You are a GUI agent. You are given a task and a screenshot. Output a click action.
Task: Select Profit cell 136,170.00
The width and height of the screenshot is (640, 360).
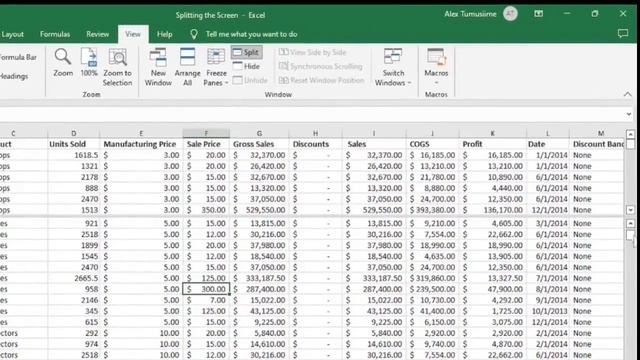tap(493, 210)
